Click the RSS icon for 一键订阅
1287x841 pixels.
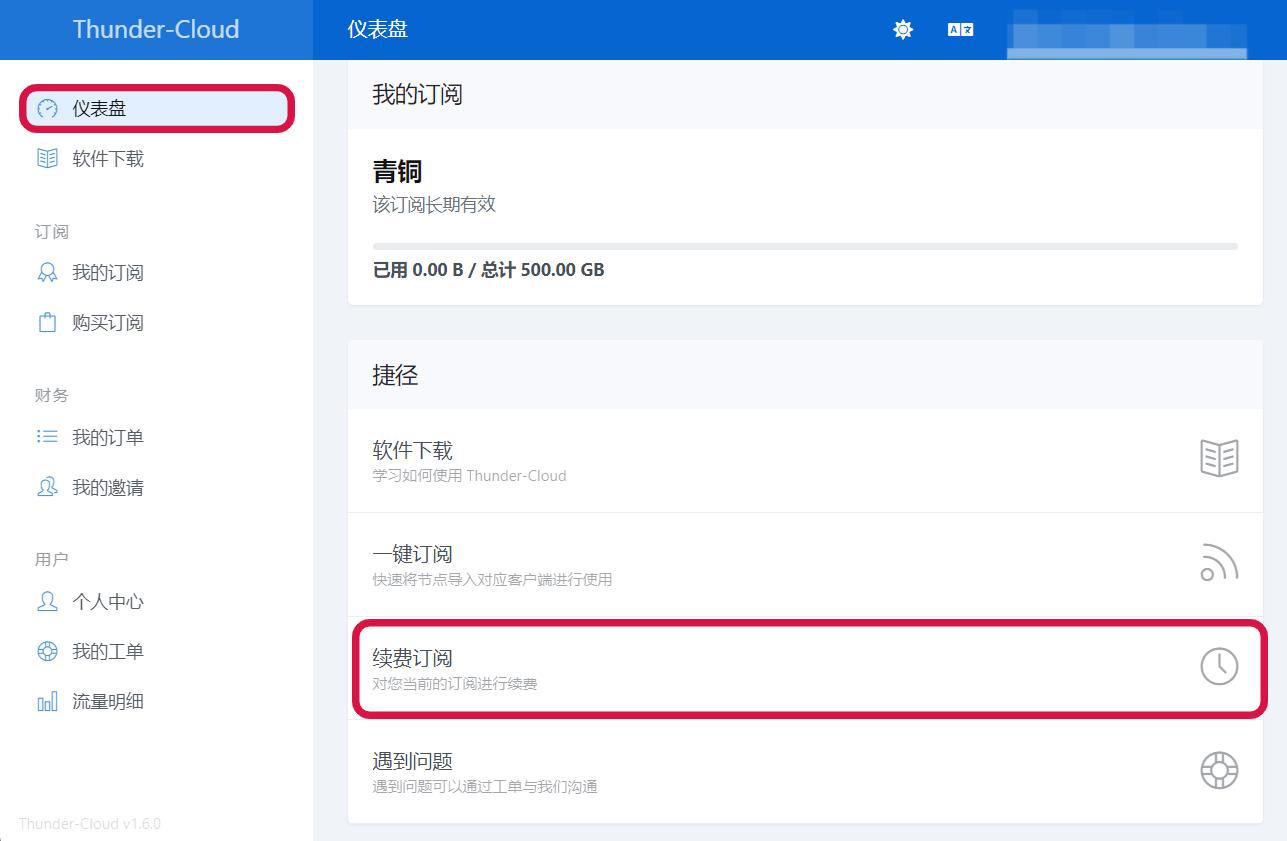(1219, 563)
